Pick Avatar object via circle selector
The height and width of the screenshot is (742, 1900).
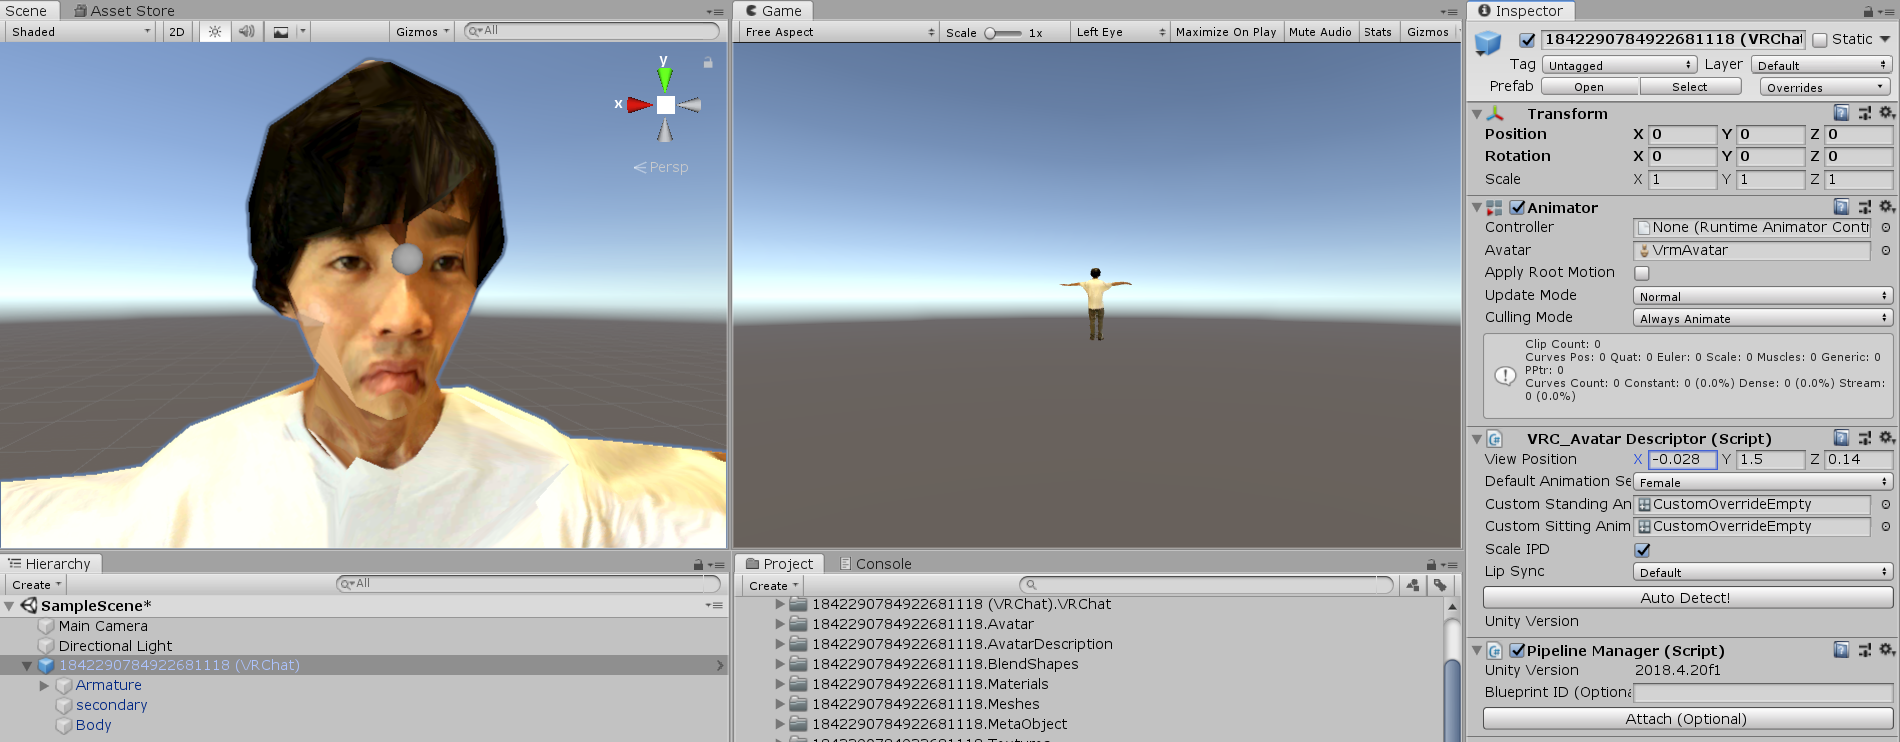pos(1886,251)
